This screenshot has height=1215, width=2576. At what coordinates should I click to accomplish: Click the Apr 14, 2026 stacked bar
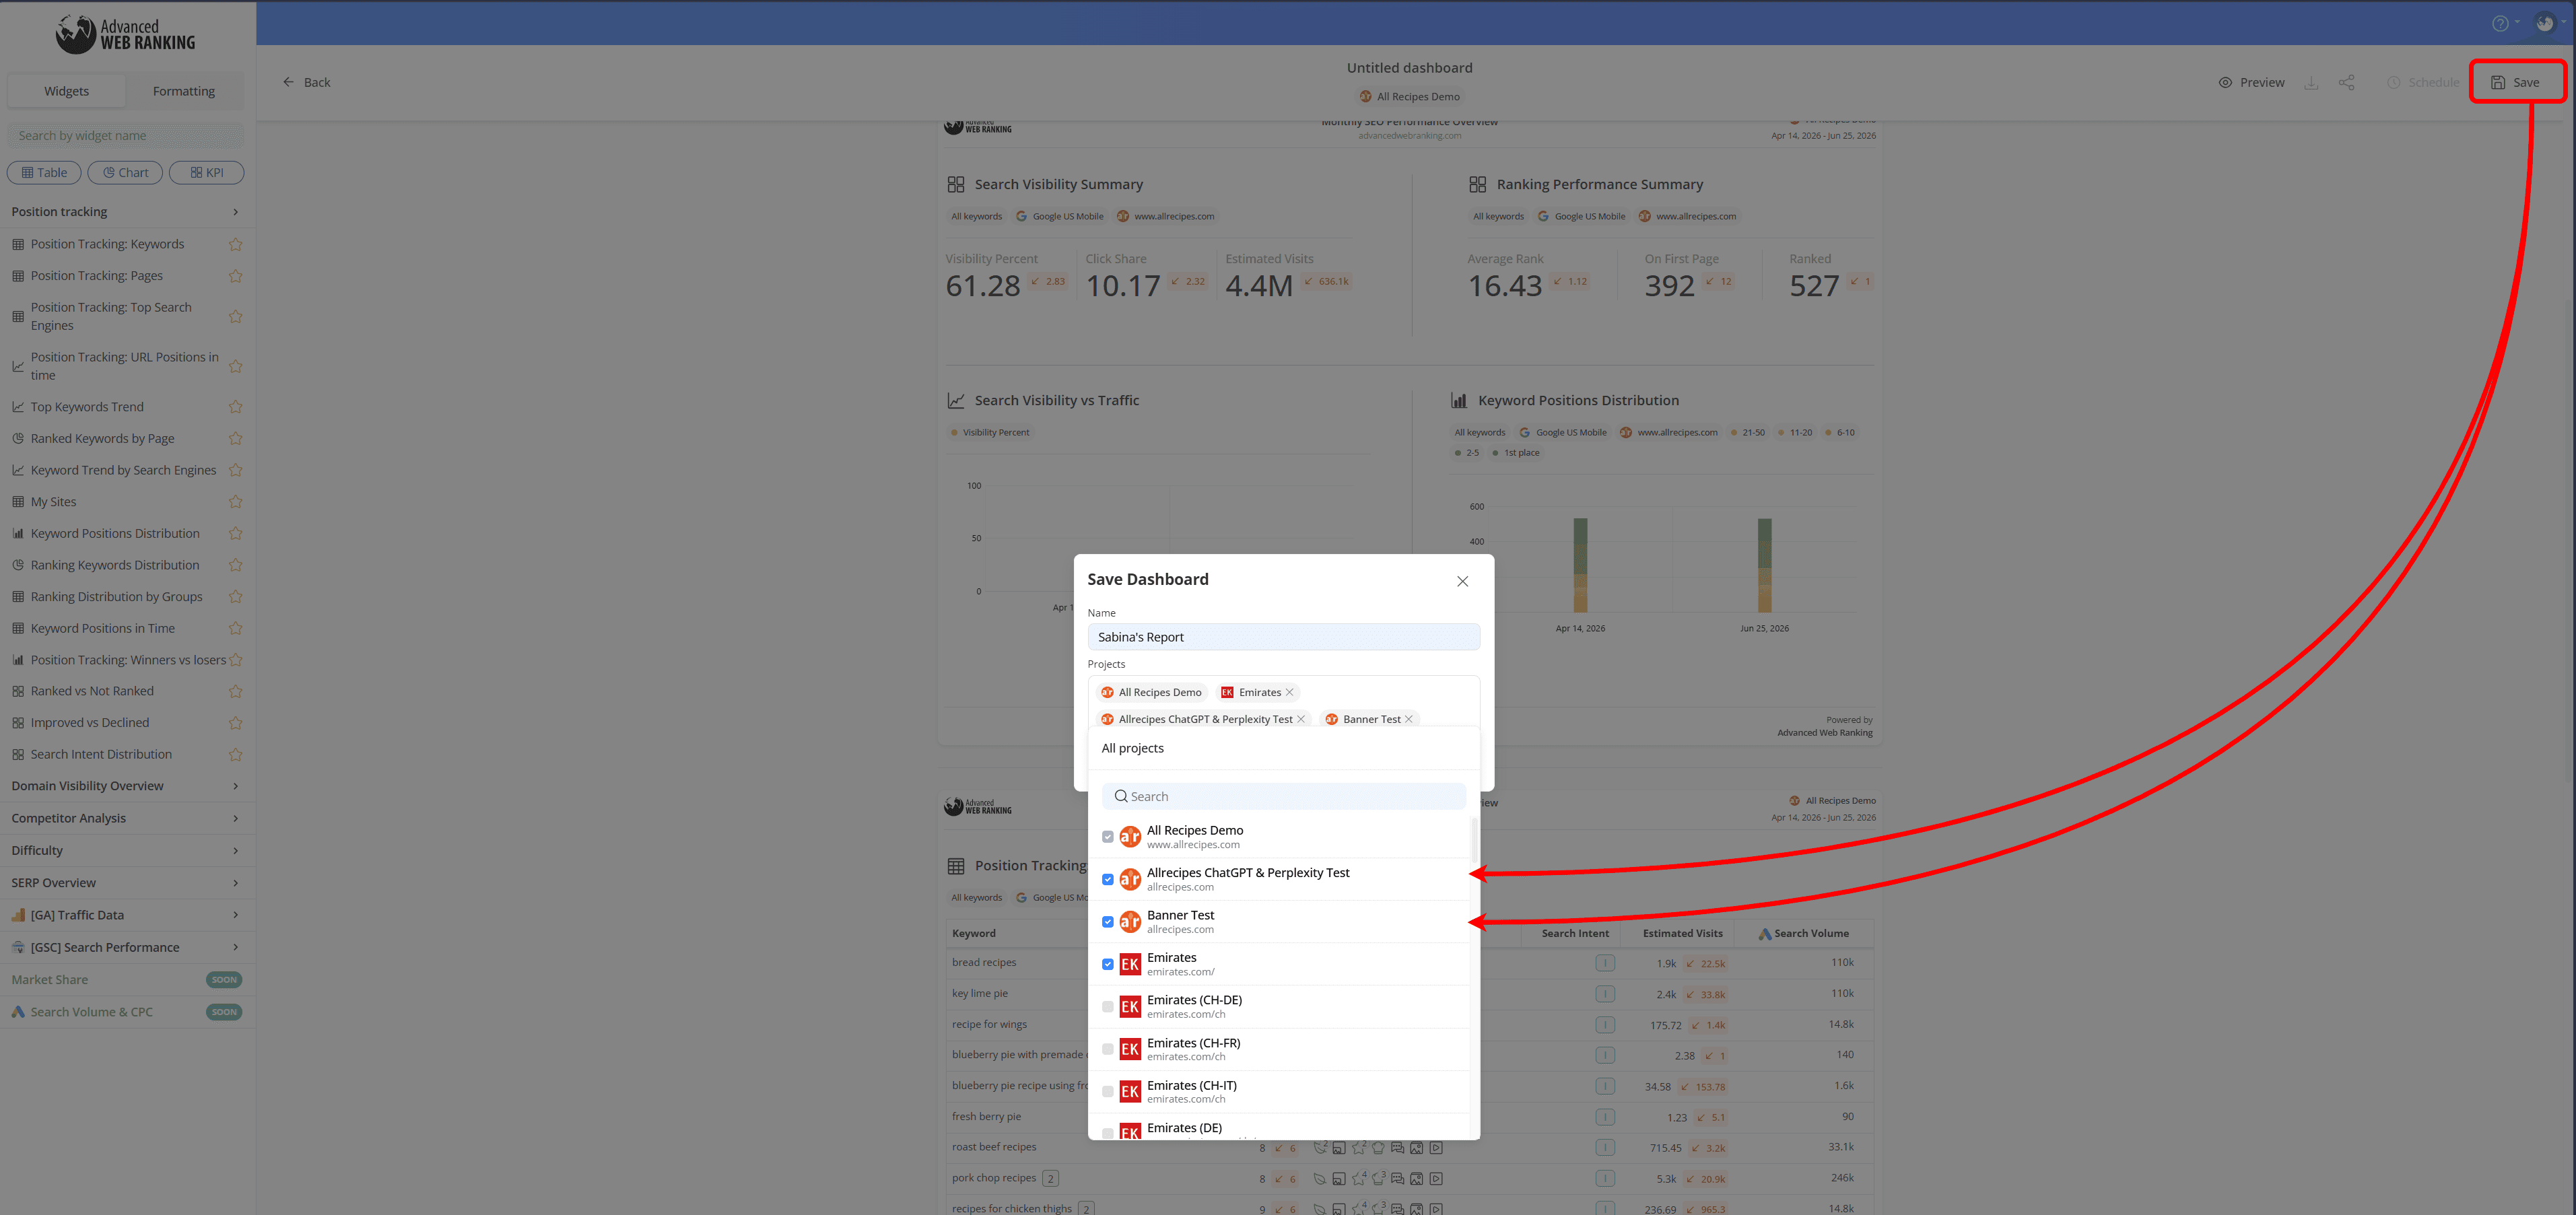(1580, 566)
